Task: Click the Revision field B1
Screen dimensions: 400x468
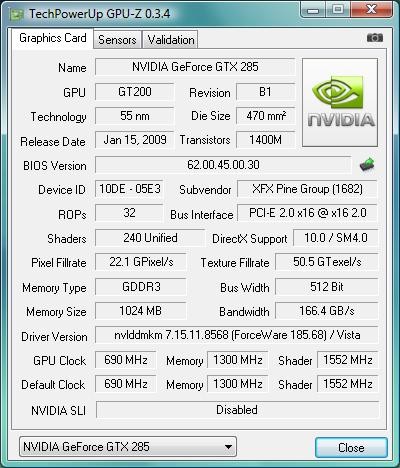Action: [x=266, y=92]
